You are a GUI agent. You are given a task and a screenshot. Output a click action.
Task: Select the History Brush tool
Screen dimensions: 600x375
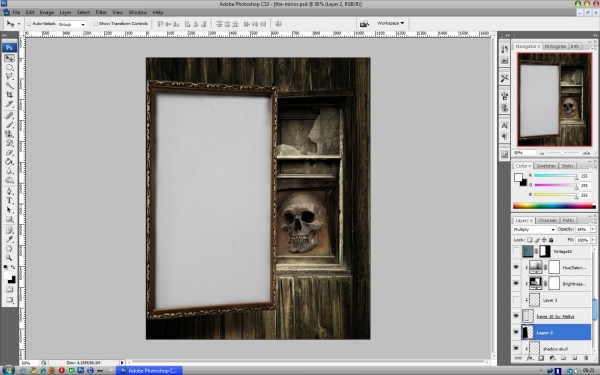(x=9, y=143)
